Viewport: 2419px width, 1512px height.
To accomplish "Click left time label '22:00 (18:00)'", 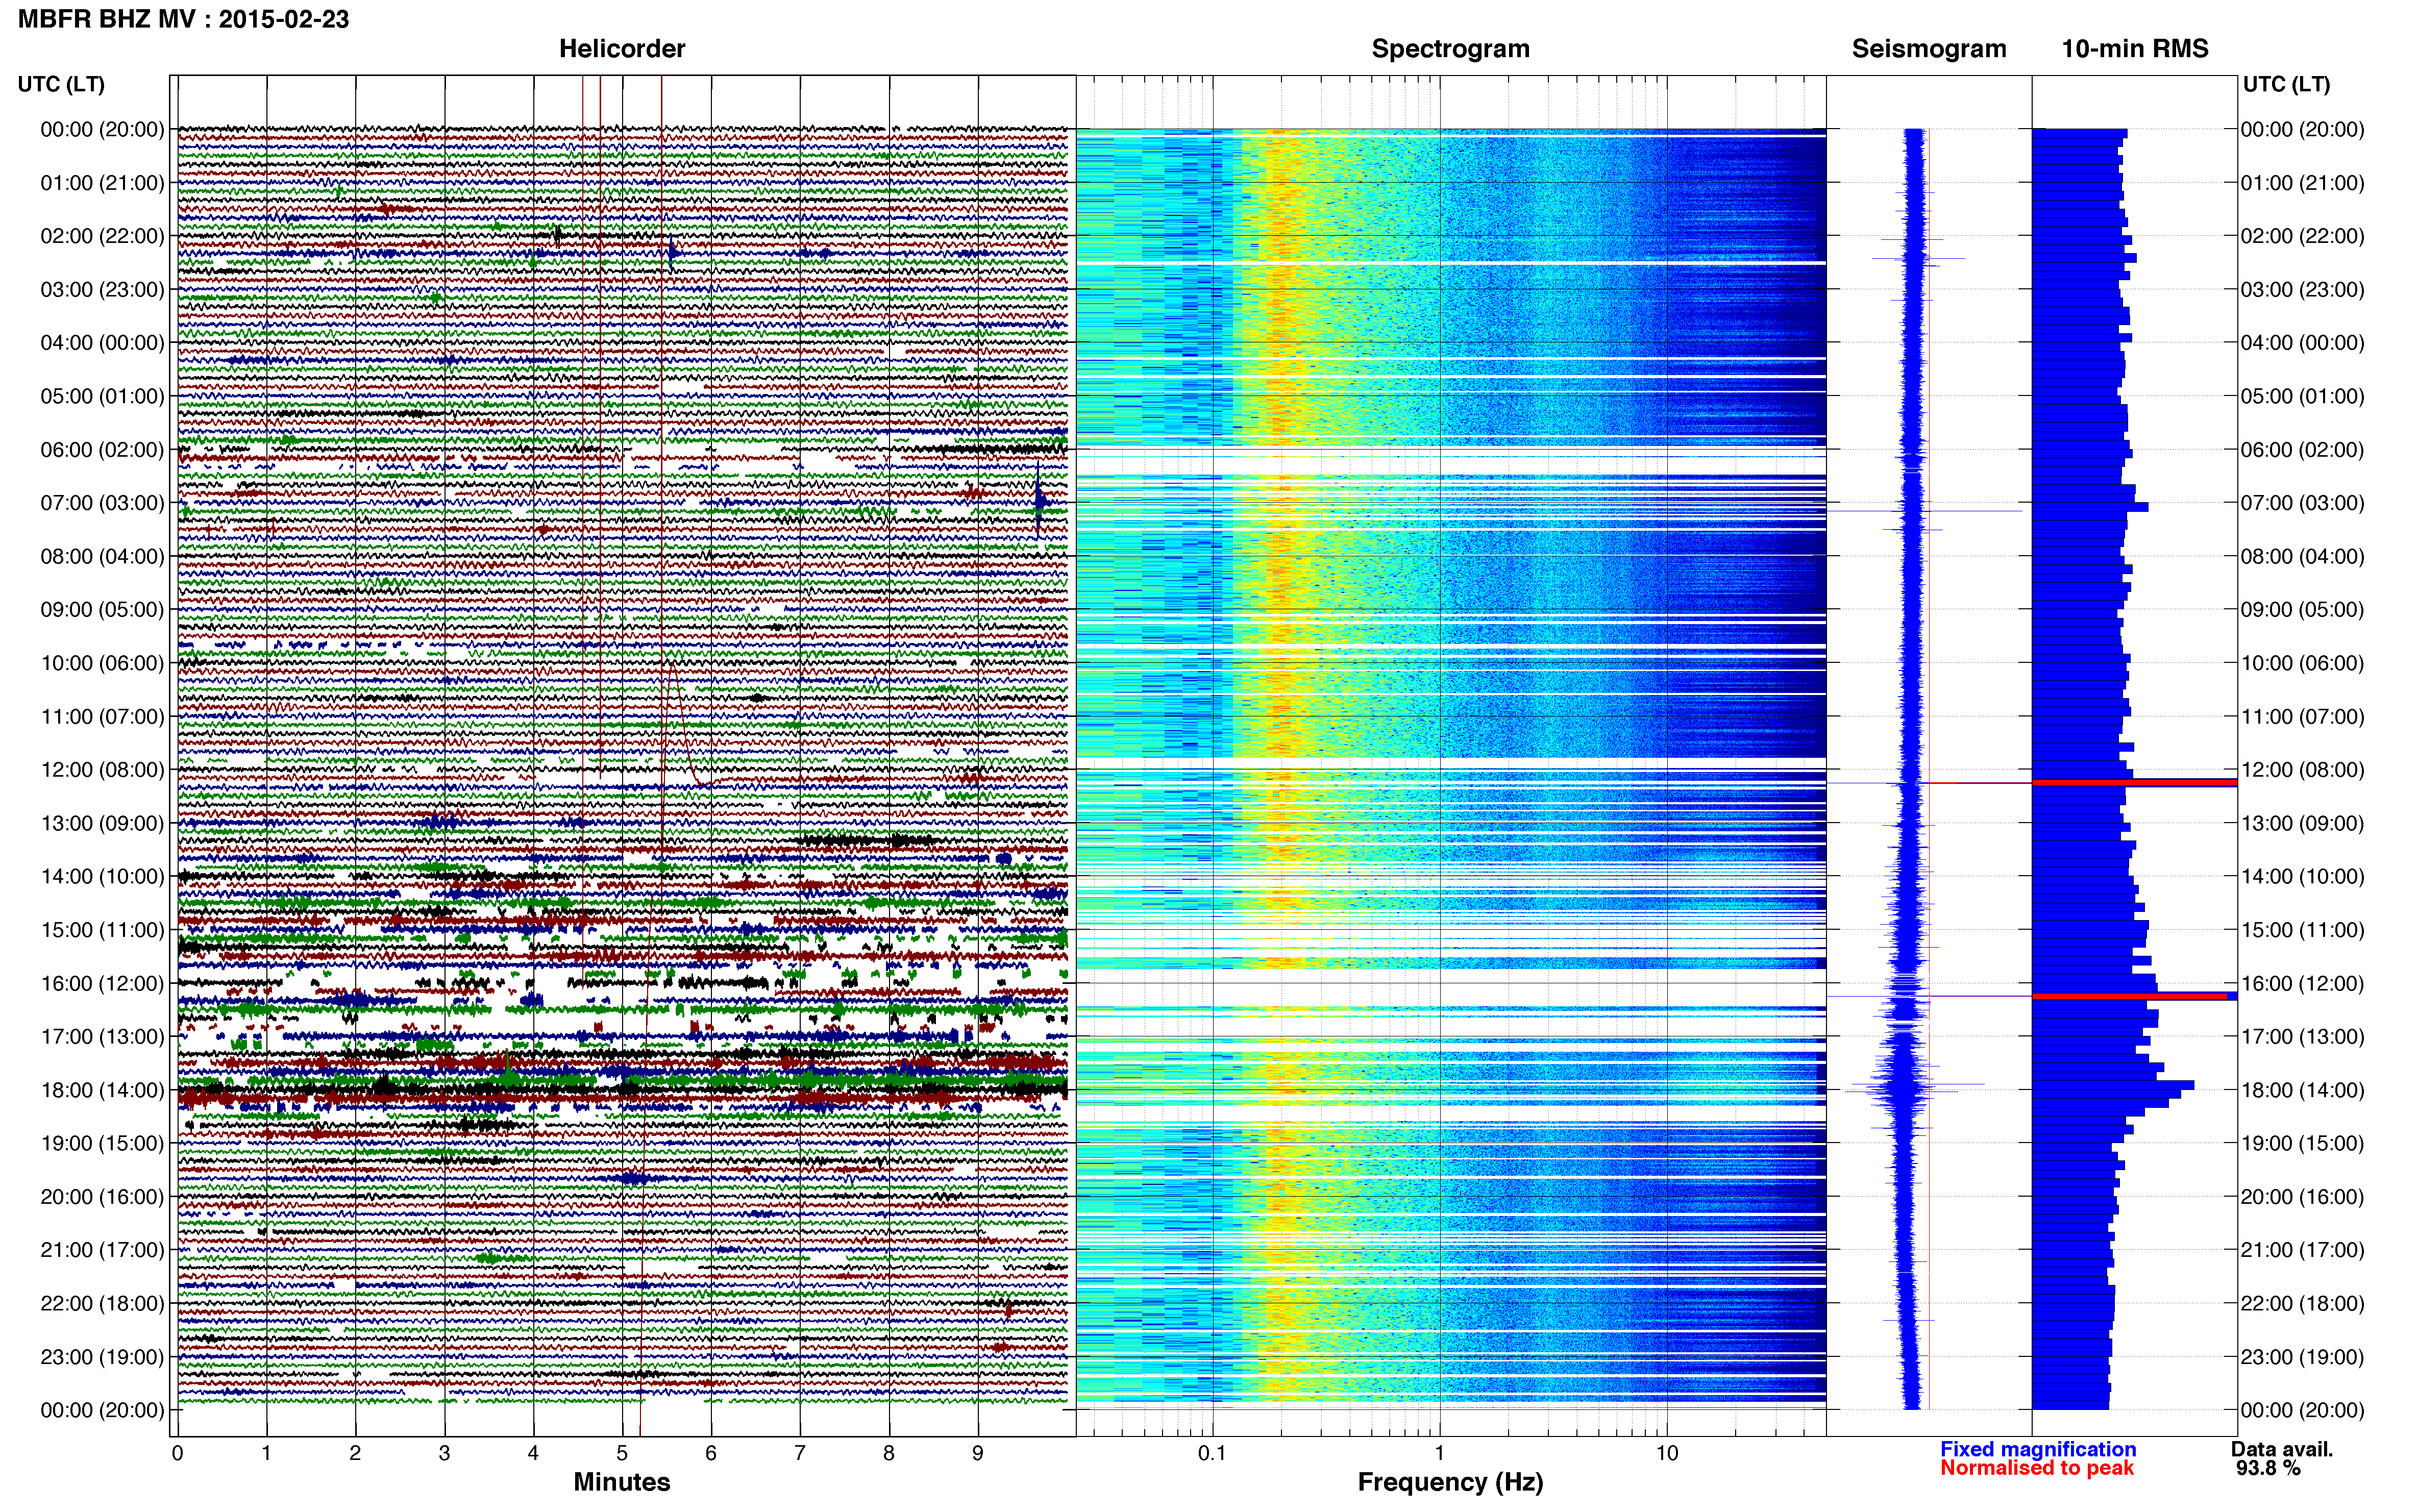I will pos(102,1303).
